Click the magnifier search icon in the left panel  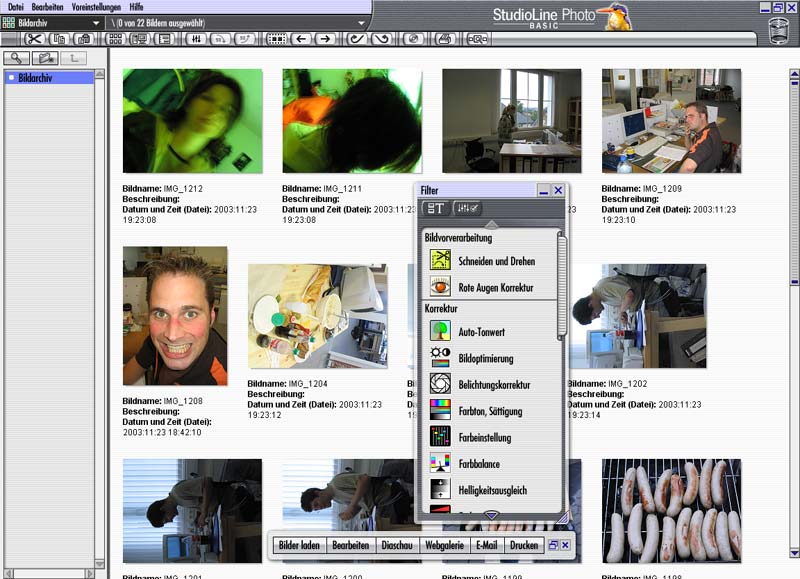coord(16,58)
